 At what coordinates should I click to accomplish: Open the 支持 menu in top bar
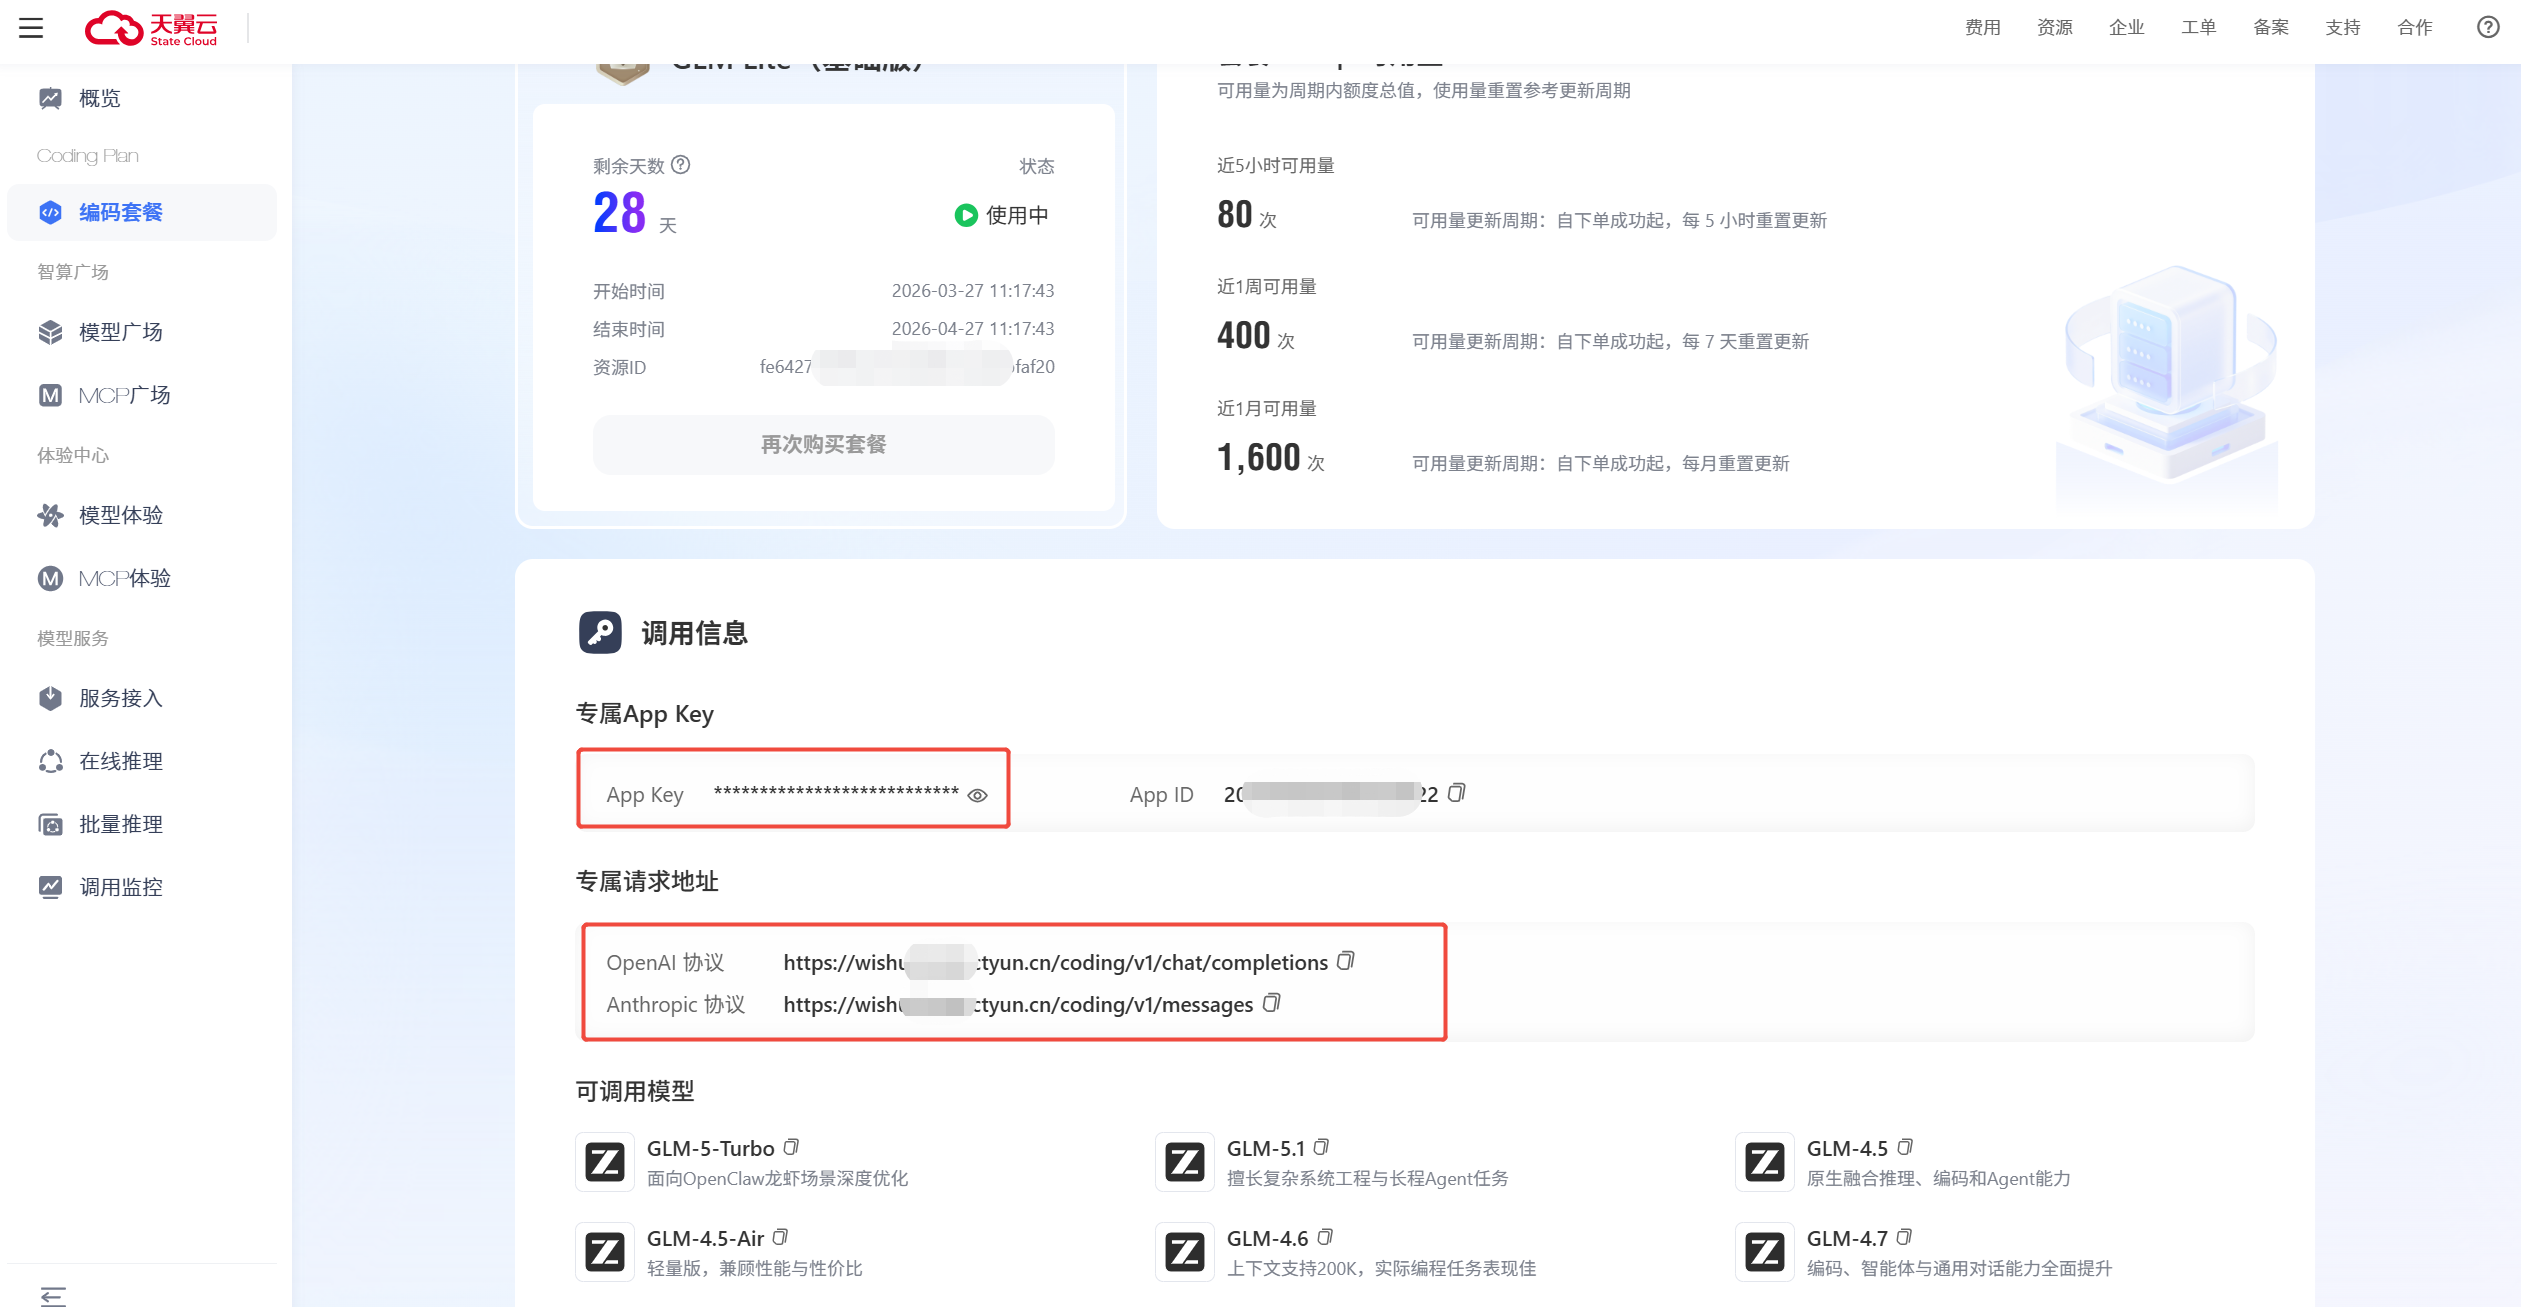pyautogui.click(x=2342, y=27)
